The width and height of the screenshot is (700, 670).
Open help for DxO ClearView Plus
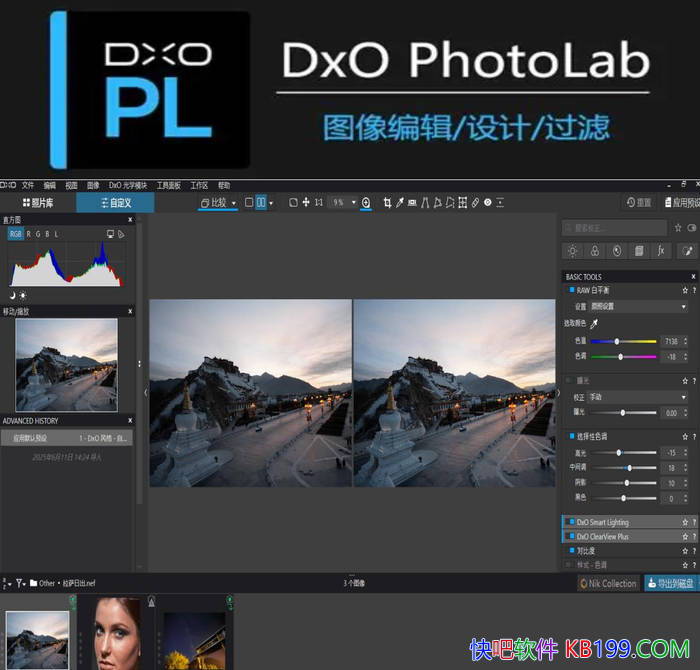[x=694, y=537]
